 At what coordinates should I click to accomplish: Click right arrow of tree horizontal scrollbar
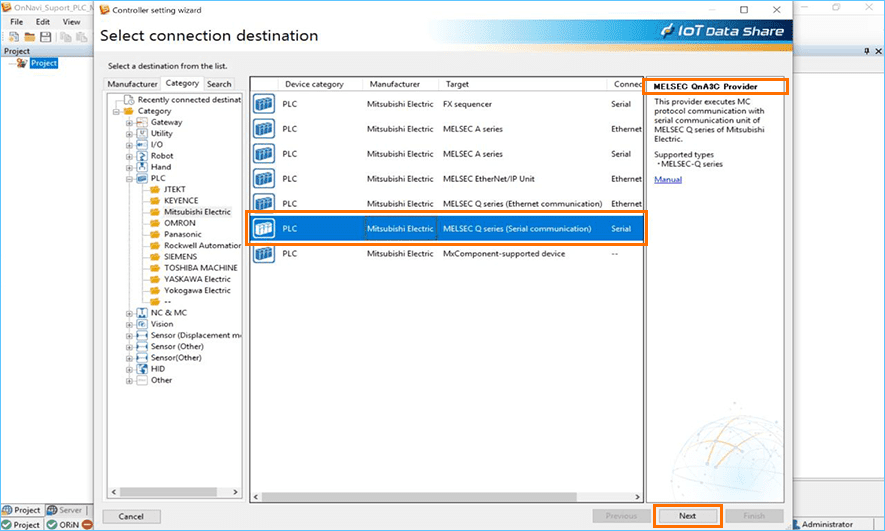(235, 492)
